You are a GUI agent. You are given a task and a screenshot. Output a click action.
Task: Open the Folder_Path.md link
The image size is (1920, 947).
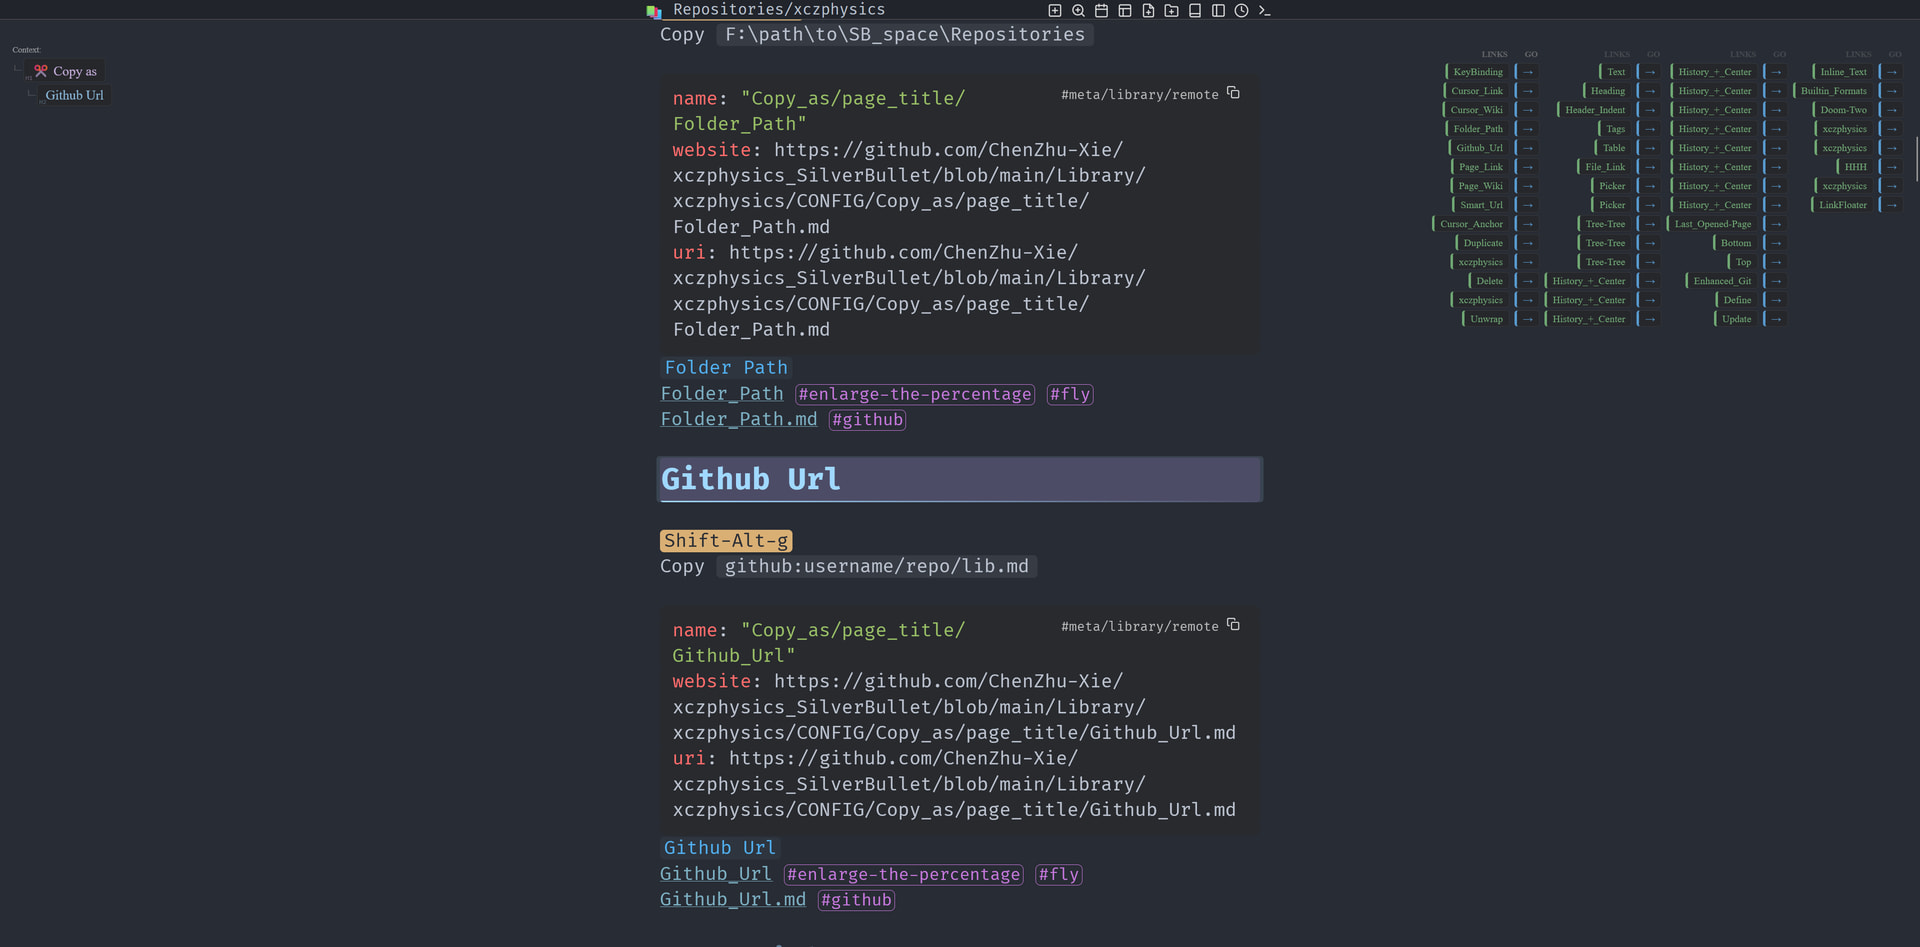tap(738, 420)
